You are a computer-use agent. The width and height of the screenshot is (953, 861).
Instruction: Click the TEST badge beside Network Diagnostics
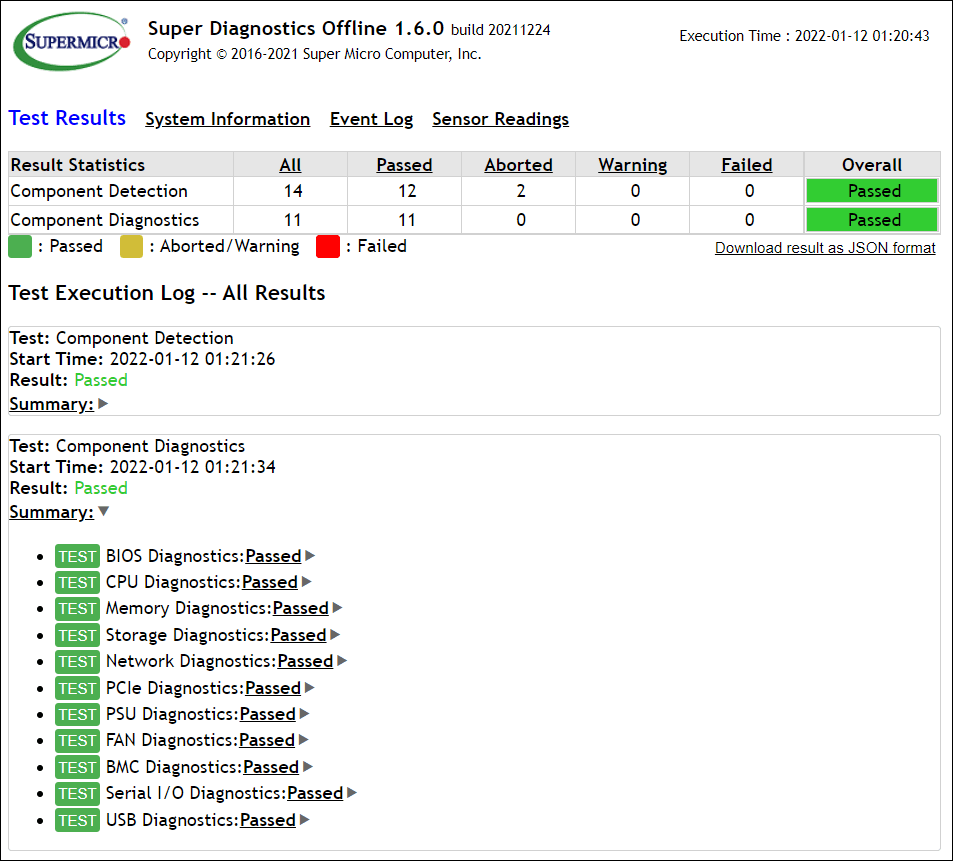(77, 662)
